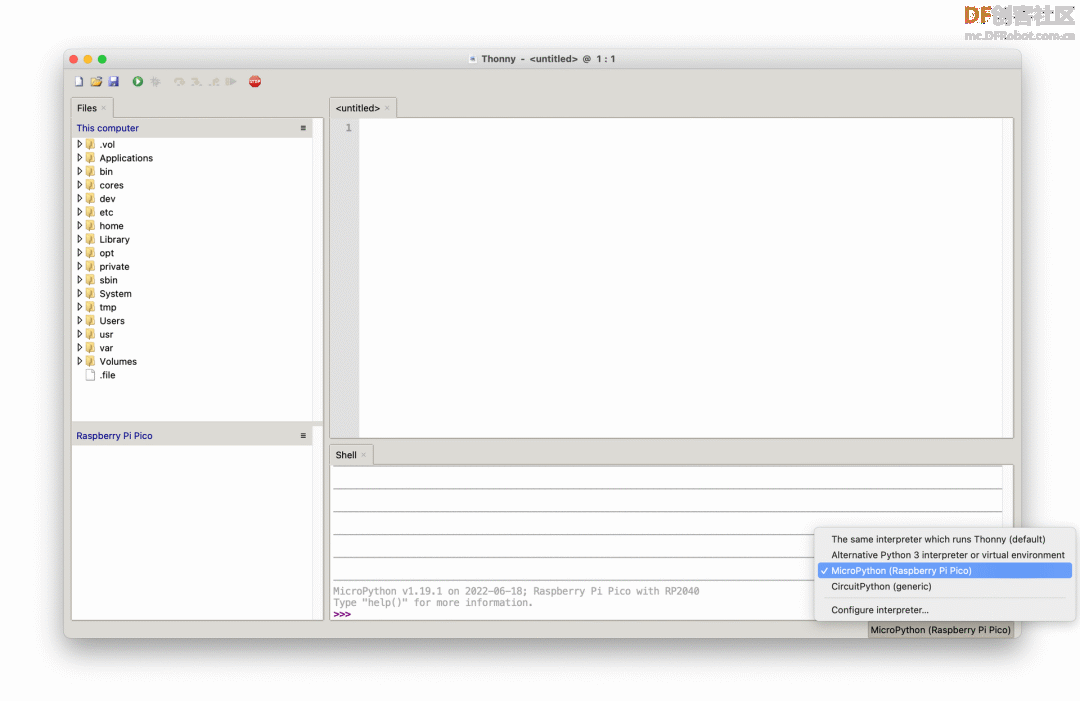1080x701 pixels.
Task: Create a new file via toolbar
Action: click(x=79, y=81)
